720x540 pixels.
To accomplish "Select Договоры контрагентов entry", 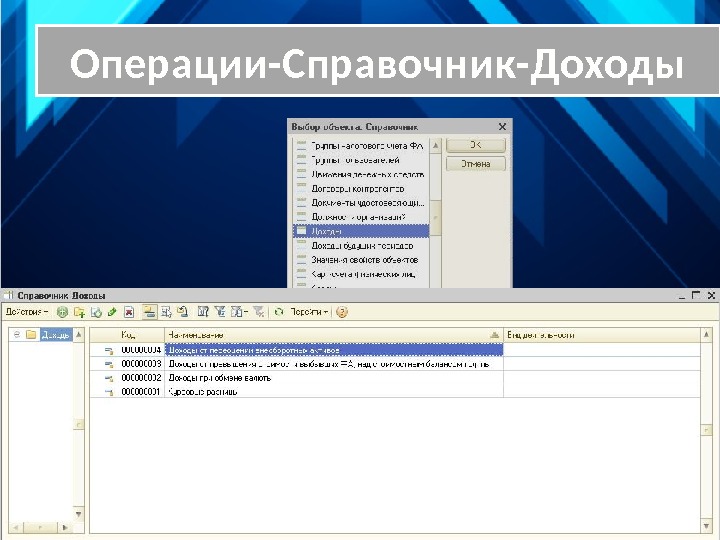I will (361, 188).
